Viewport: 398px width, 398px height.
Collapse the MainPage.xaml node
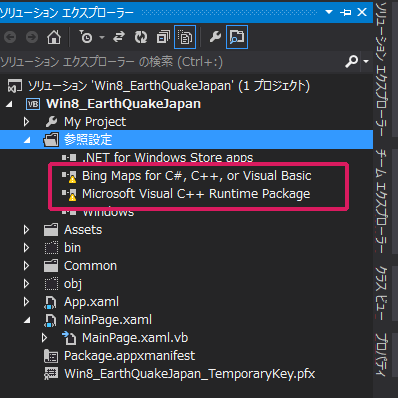point(27,320)
